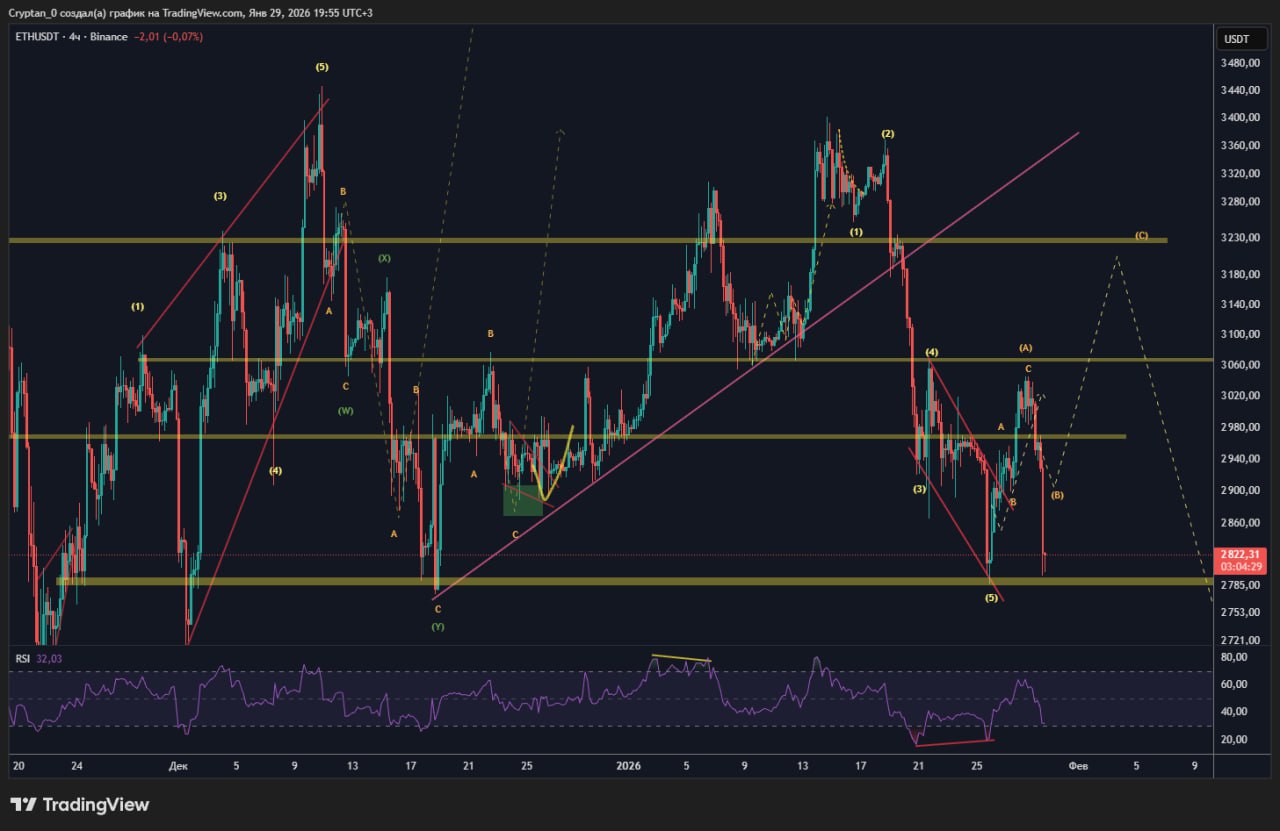Click the ETHUSDT symbol title
Image resolution: width=1280 pixels, height=831 pixels.
[x=36, y=37]
